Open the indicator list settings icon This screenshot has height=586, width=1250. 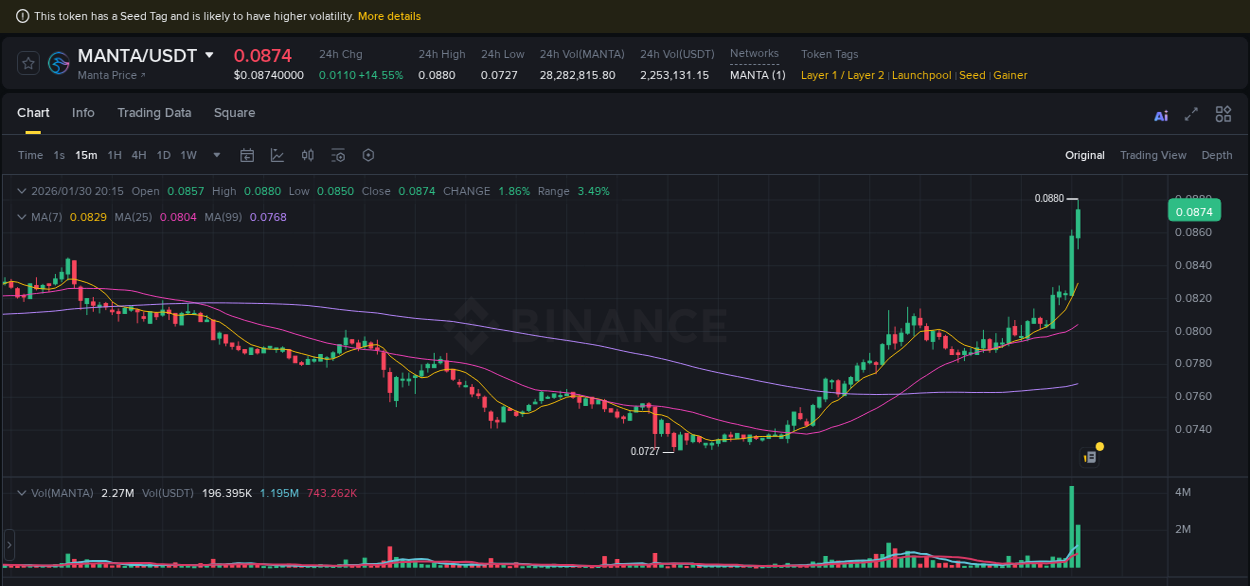pyautogui.click(x=337, y=155)
